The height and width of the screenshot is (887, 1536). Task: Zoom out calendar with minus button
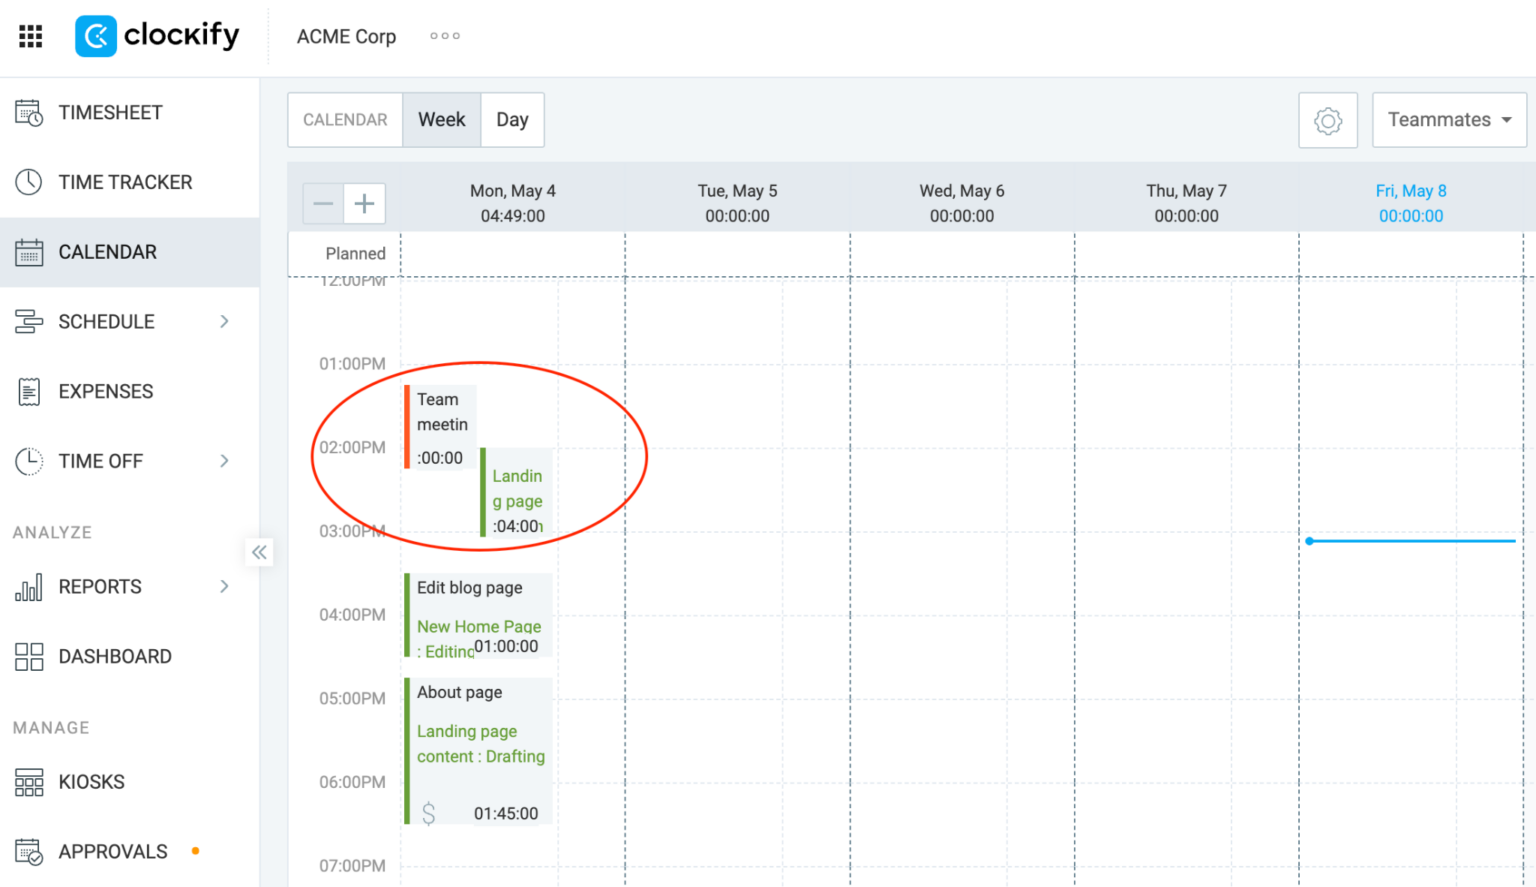[323, 204]
